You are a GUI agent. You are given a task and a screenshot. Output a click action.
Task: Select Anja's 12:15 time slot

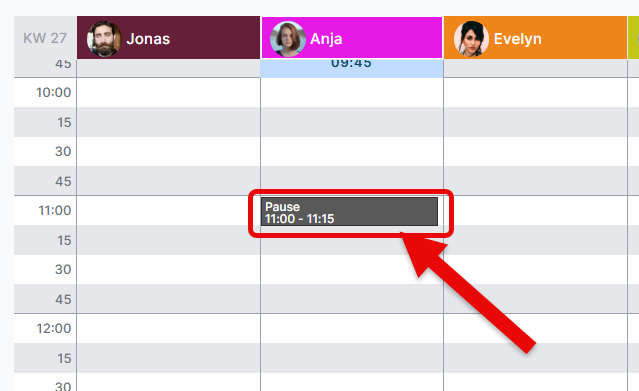[352, 358]
